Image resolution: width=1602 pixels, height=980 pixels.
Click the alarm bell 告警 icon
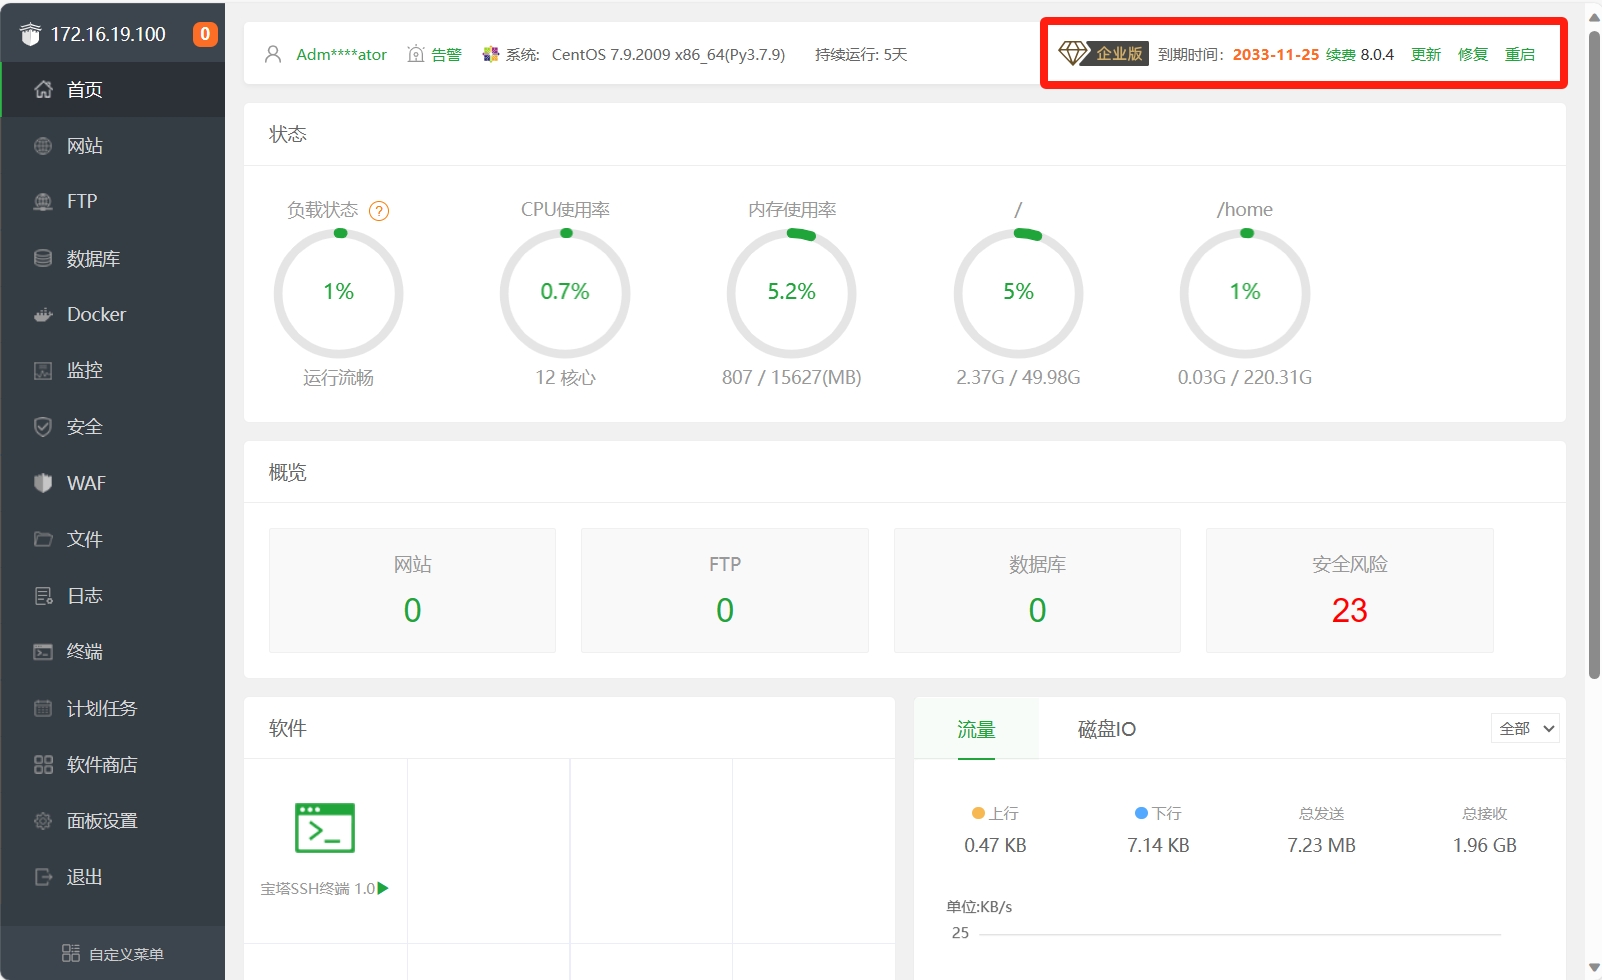pos(416,54)
